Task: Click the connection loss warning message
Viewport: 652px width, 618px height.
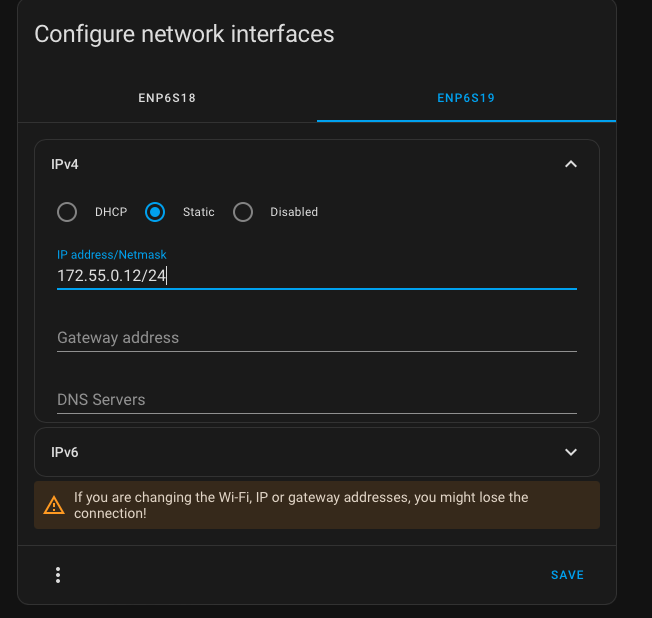Action: [x=300, y=505]
